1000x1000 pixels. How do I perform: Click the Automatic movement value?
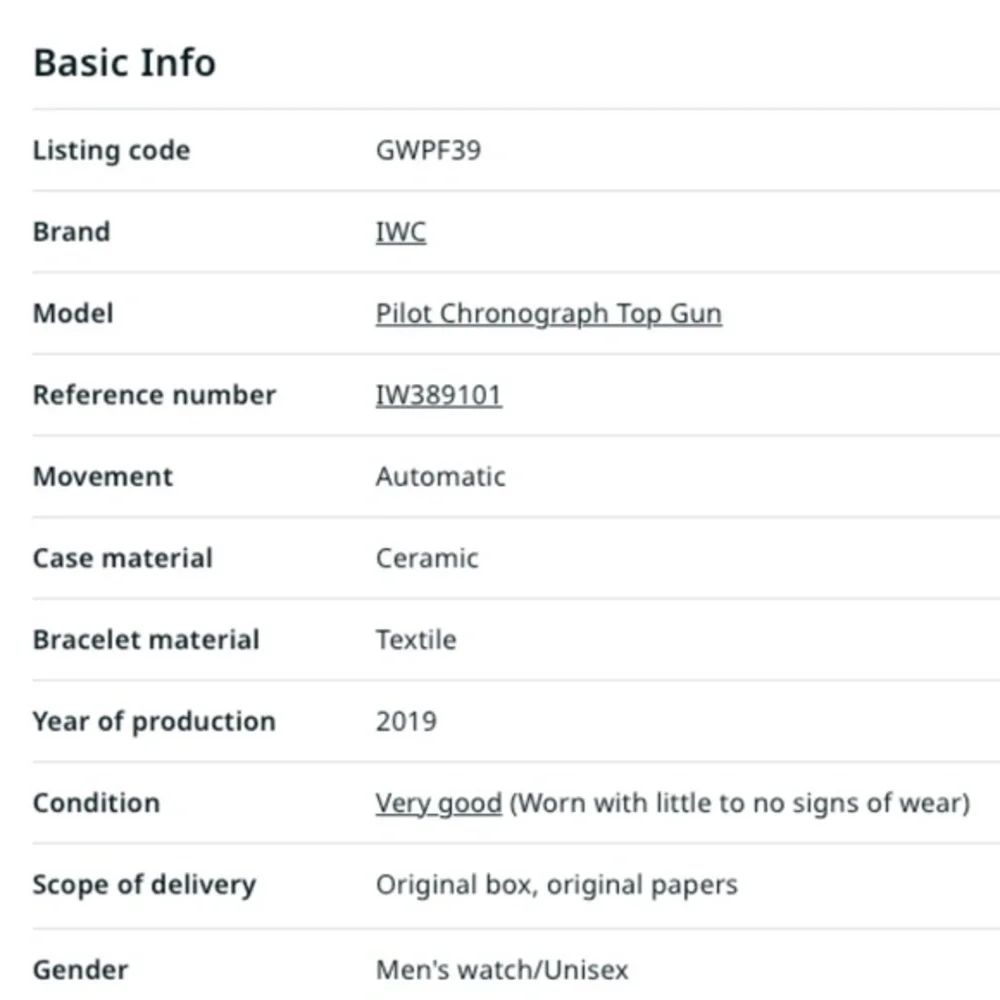(441, 477)
